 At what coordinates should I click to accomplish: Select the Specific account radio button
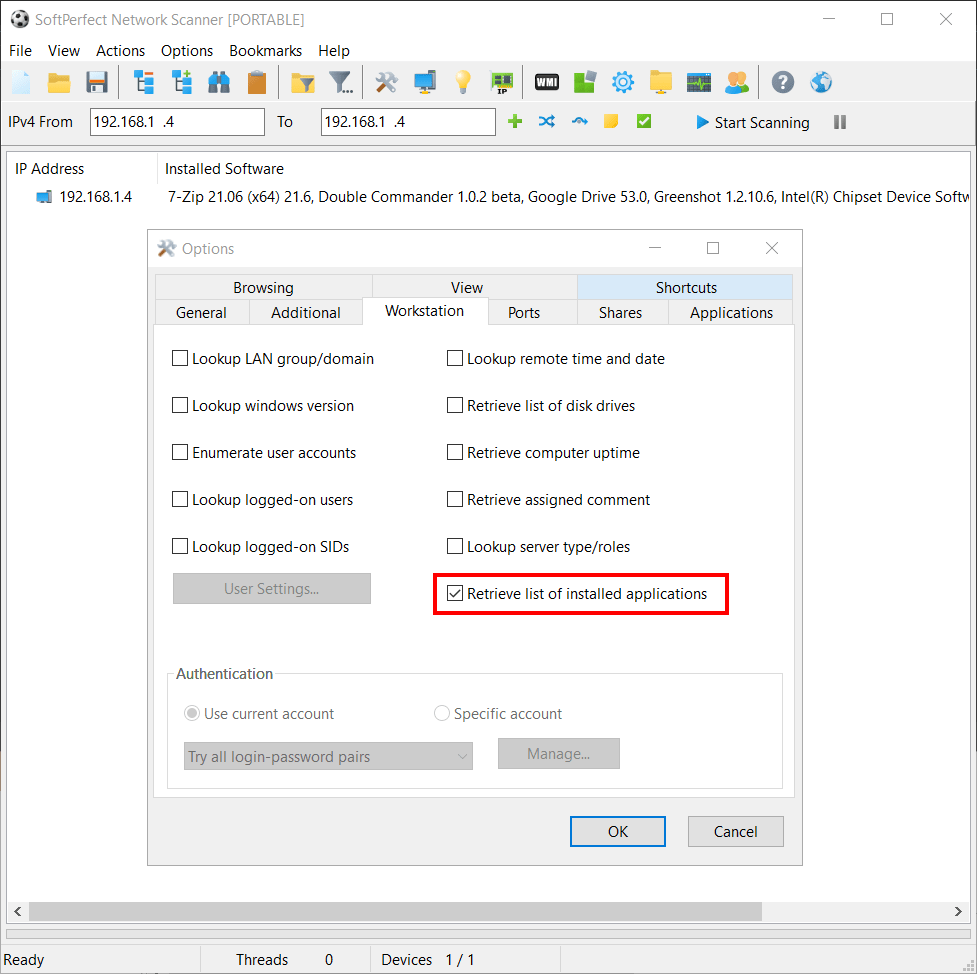point(442,714)
